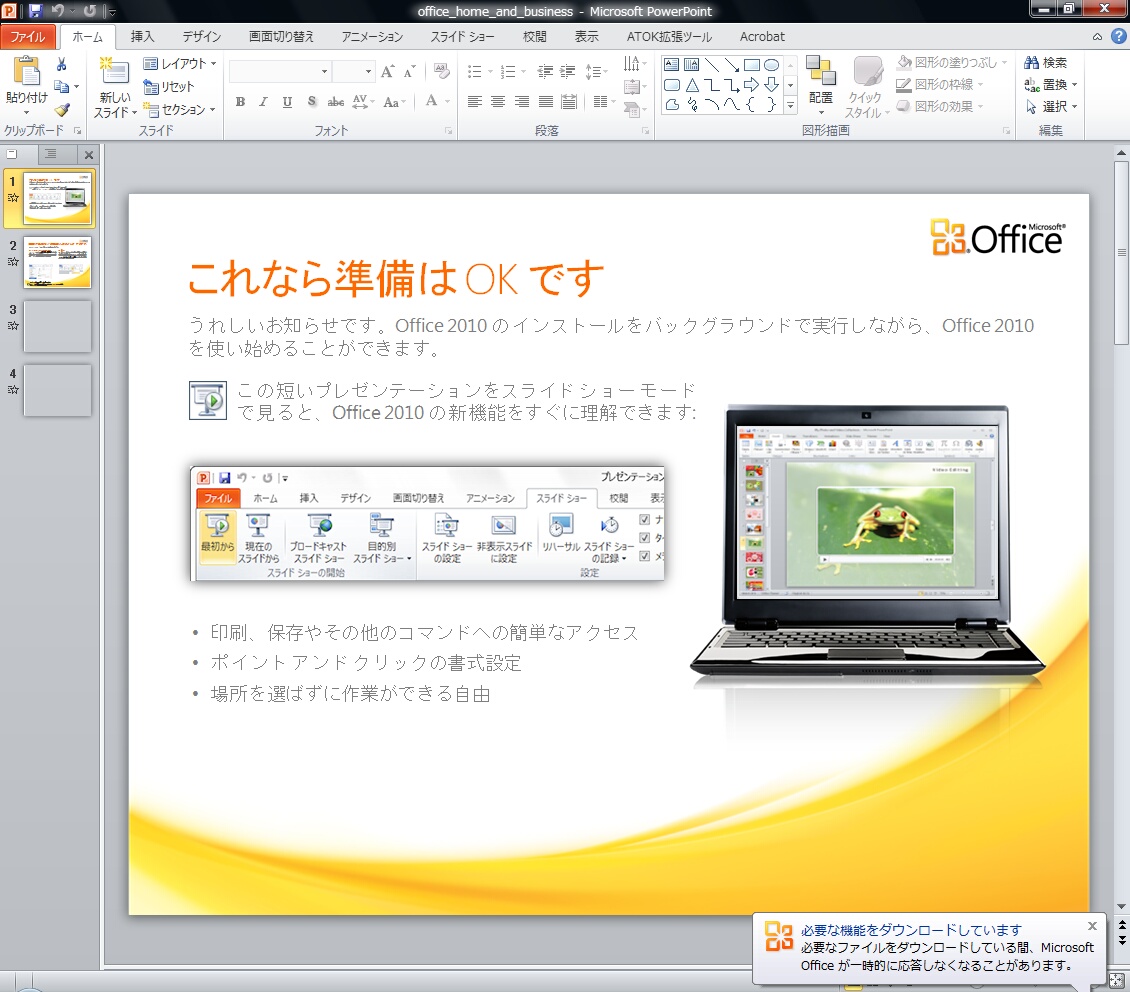Open Shape Fill (図形の塗りつぶし) color menu
Screen dimensions: 1130x992
(x=952, y=63)
